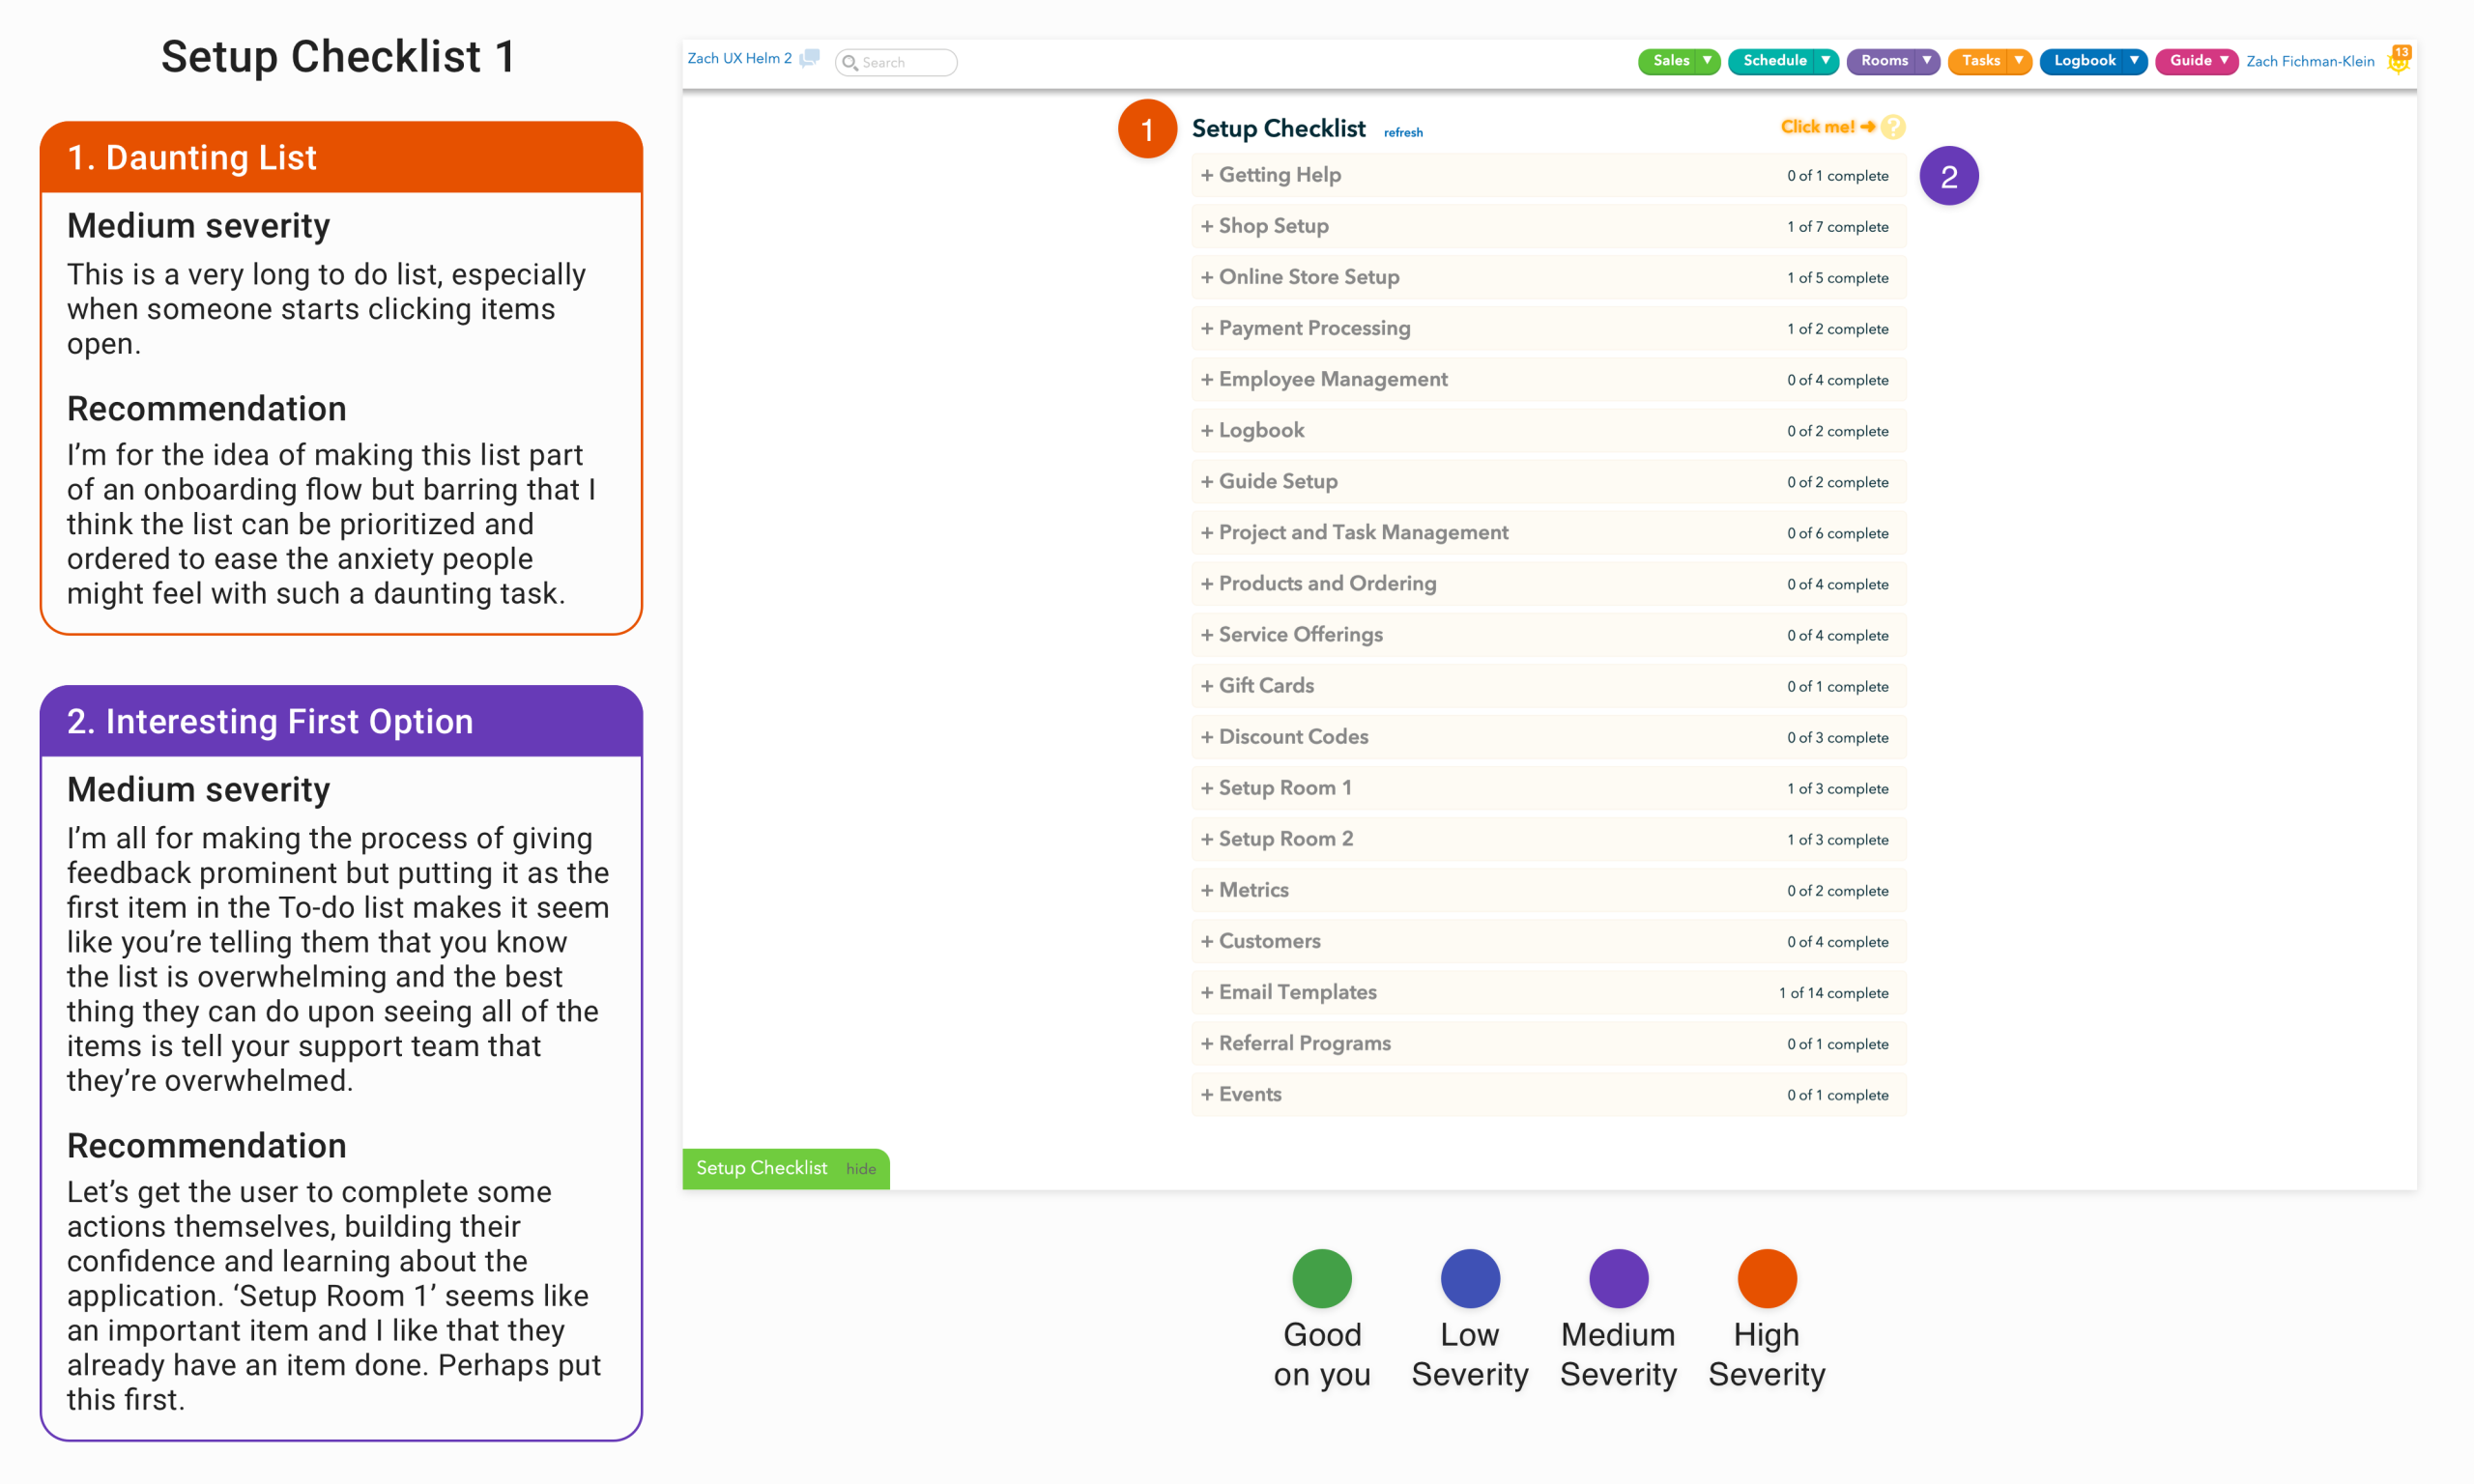Click the refresh link beside Setup Checklist
Screen dimensions: 2474x1484
pos(1403,133)
